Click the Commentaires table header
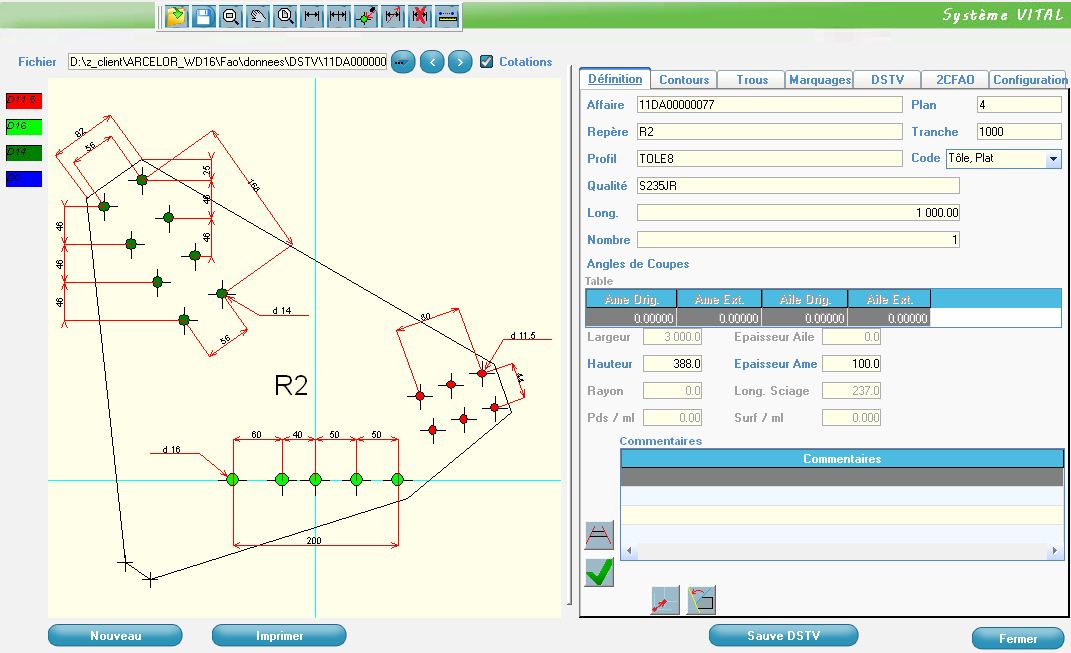The height and width of the screenshot is (653, 1071). (x=842, y=459)
